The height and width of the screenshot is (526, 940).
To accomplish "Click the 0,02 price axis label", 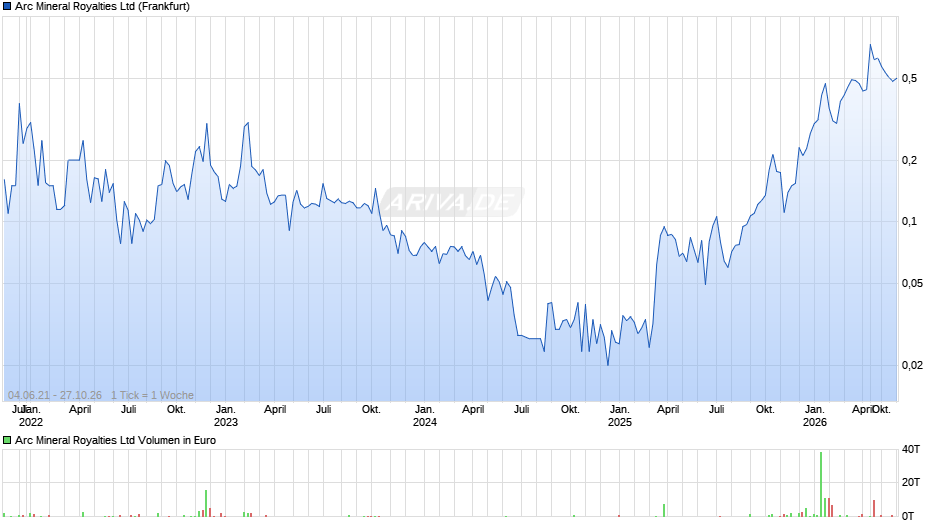I will click(x=912, y=365).
